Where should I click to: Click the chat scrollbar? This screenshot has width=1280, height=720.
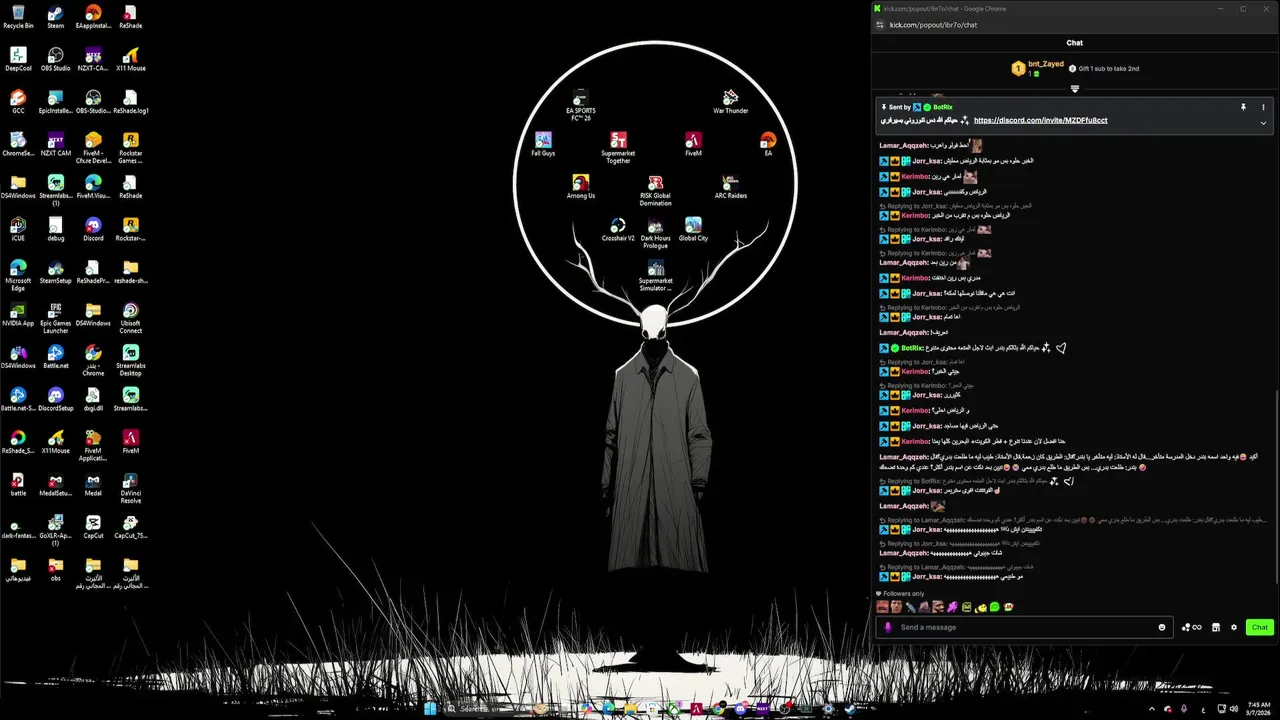[x=1276, y=485]
